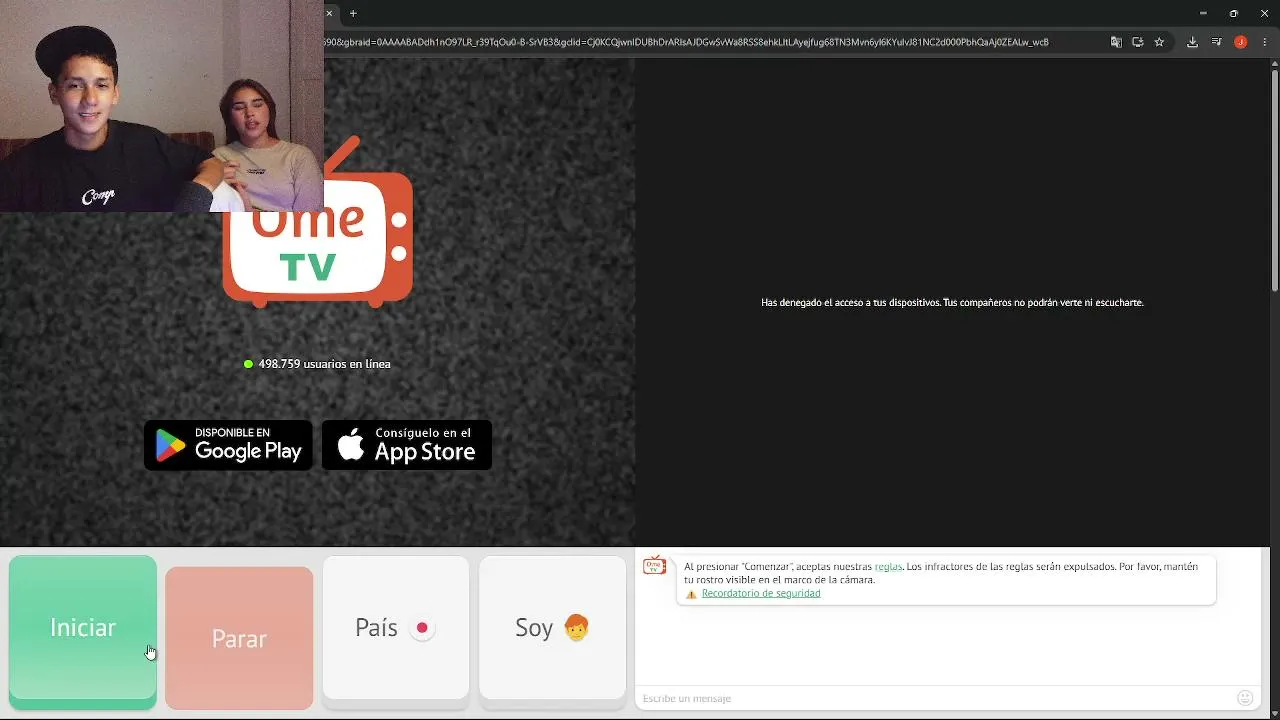Click the yellow safety warning triangle icon
1280x720 pixels.
[x=691, y=594]
